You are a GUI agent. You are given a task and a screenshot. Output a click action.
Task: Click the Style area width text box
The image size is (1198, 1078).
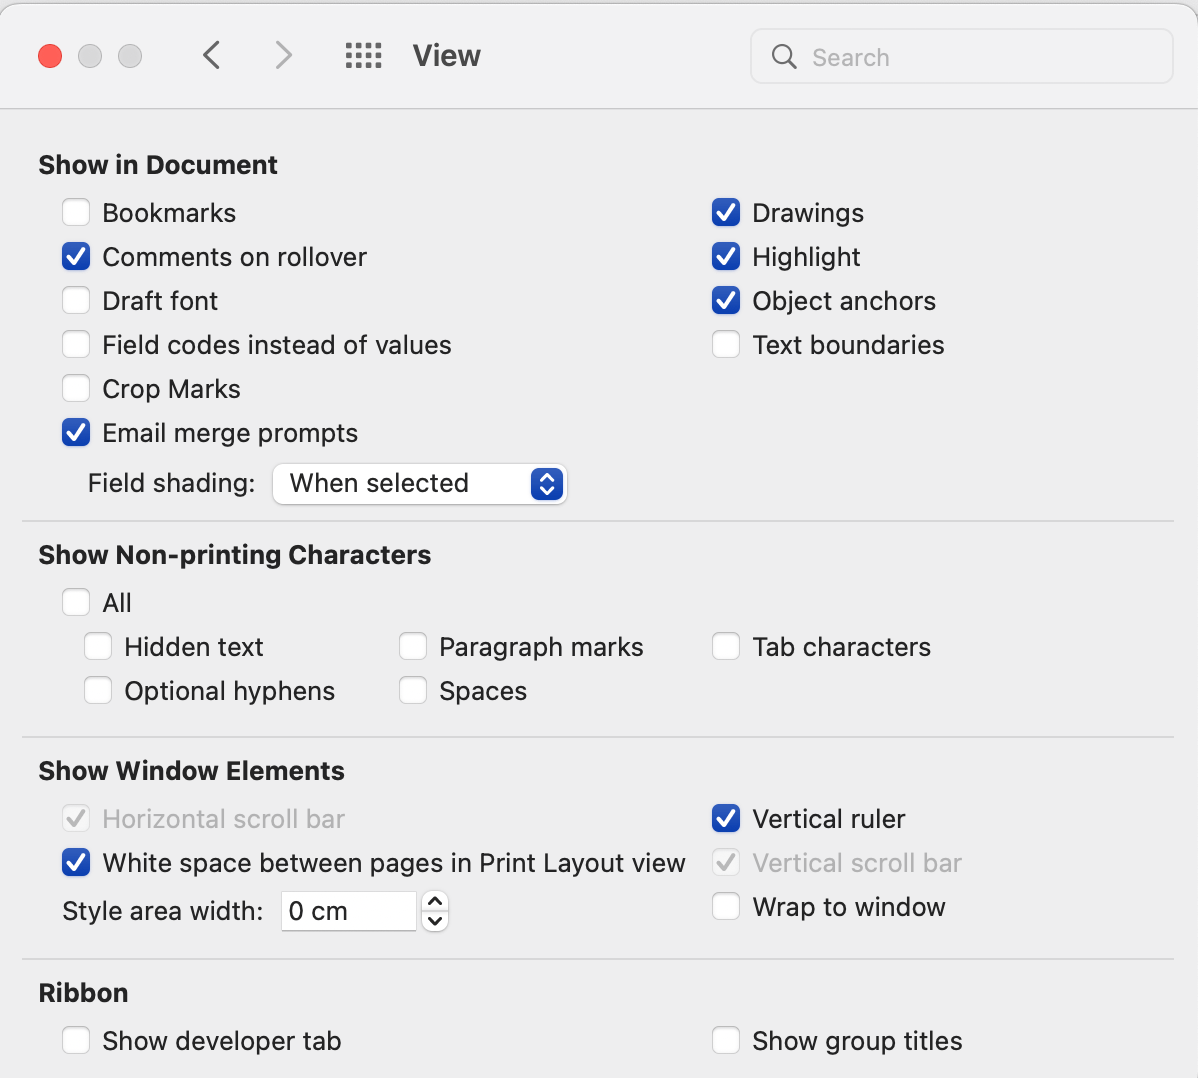click(x=348, y=911)
